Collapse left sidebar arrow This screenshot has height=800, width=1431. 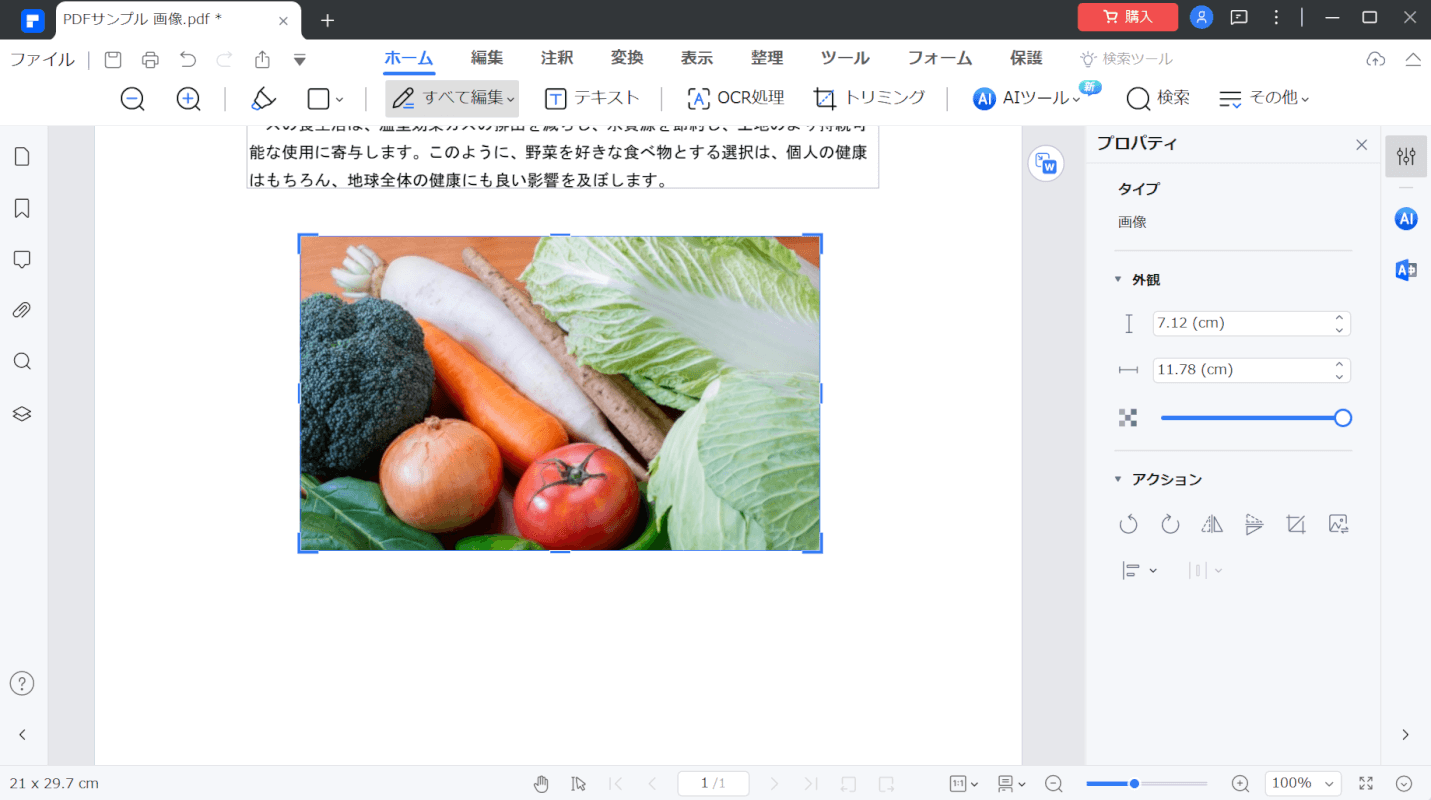(x=22, y=734)
